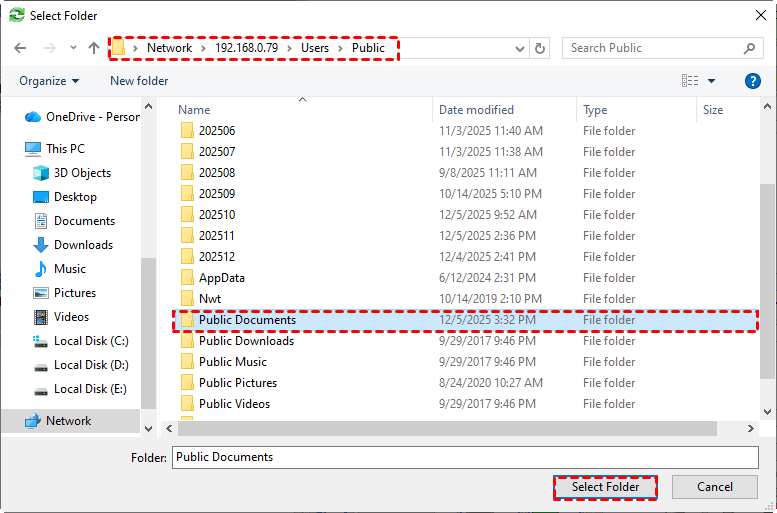The width and height of the screenshot is (777, 513).
Task: Click the Select Folder button
Action: click(x=606, y=487)
